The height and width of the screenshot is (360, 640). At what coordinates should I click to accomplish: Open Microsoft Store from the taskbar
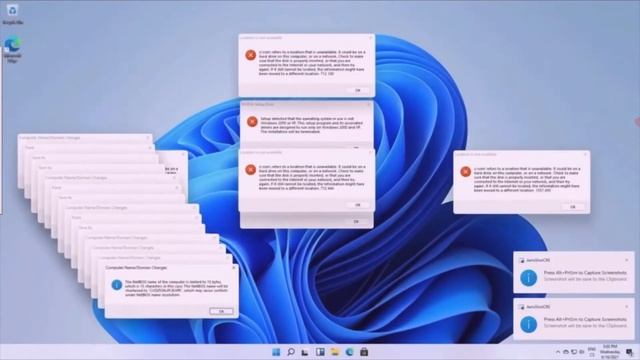364,352
